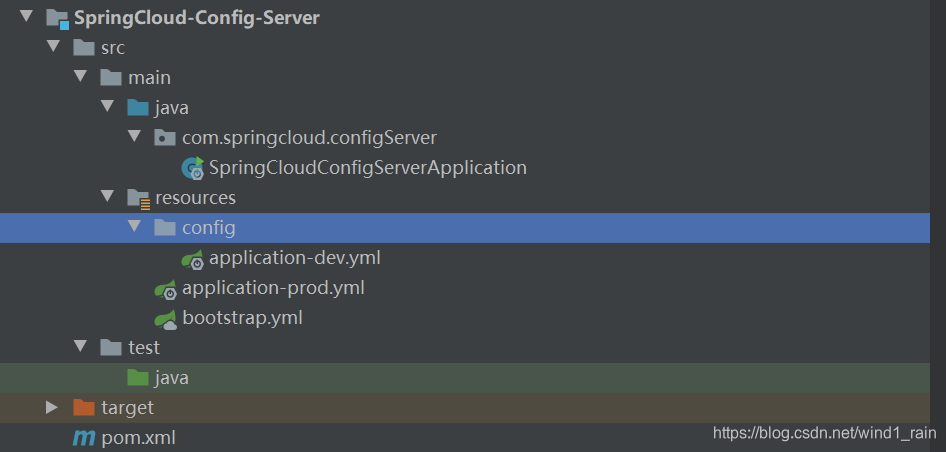Viewport: 946px width, 452px height.
Task: Click the resources root folder icon
Action: [x=139, y=199]
